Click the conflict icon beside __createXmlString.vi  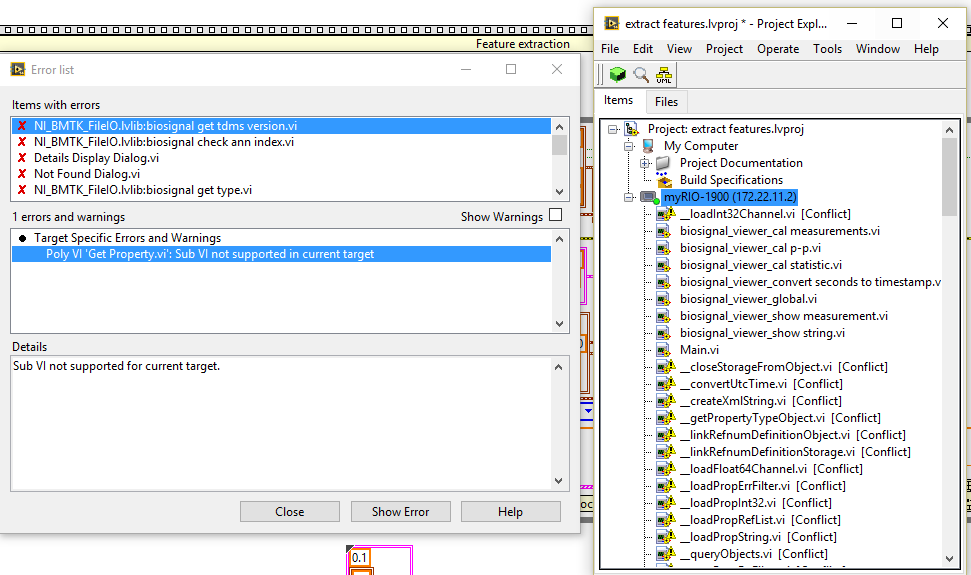[666, 401]
